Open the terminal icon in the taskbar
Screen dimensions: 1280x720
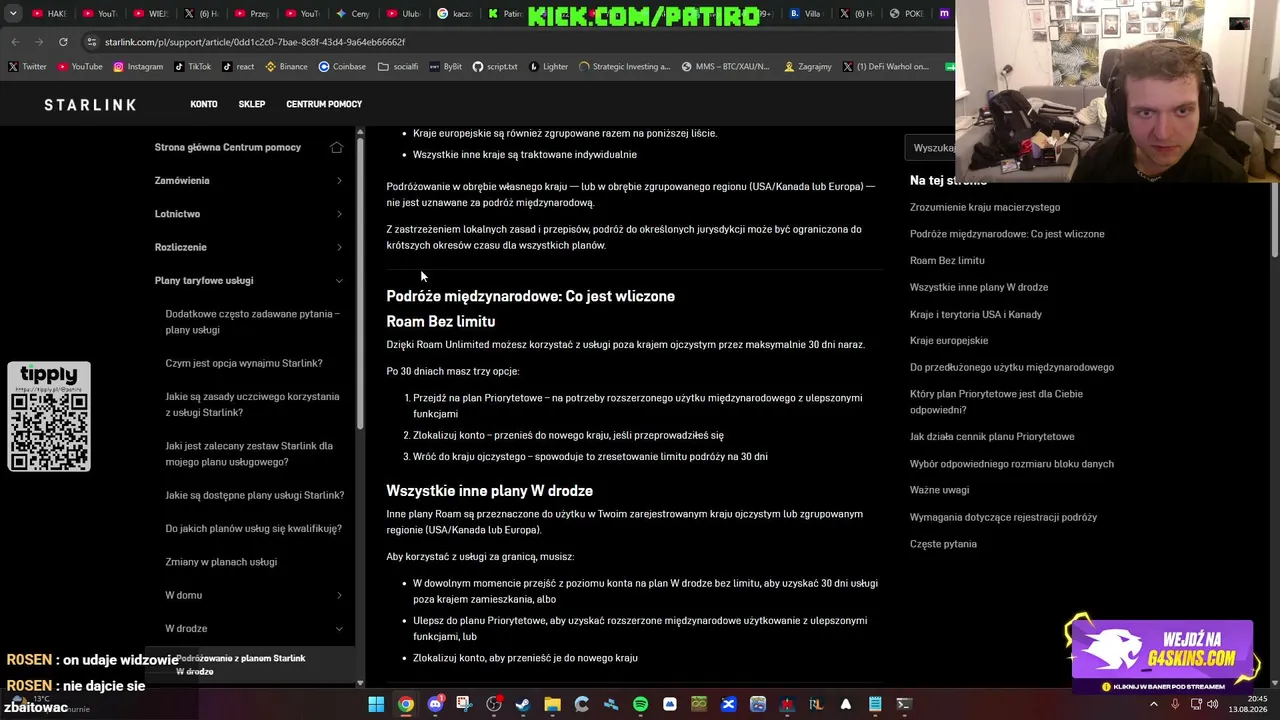(904, 704)
